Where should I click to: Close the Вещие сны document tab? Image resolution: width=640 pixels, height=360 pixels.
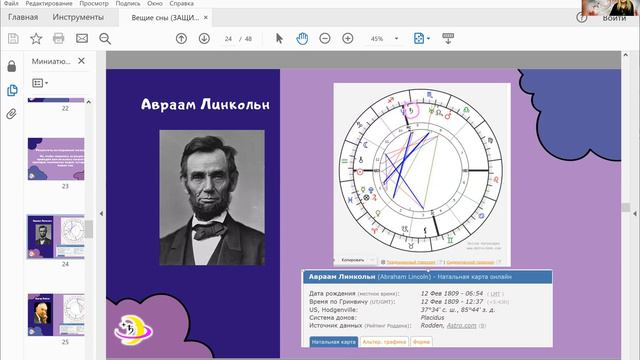coord(206,18)
